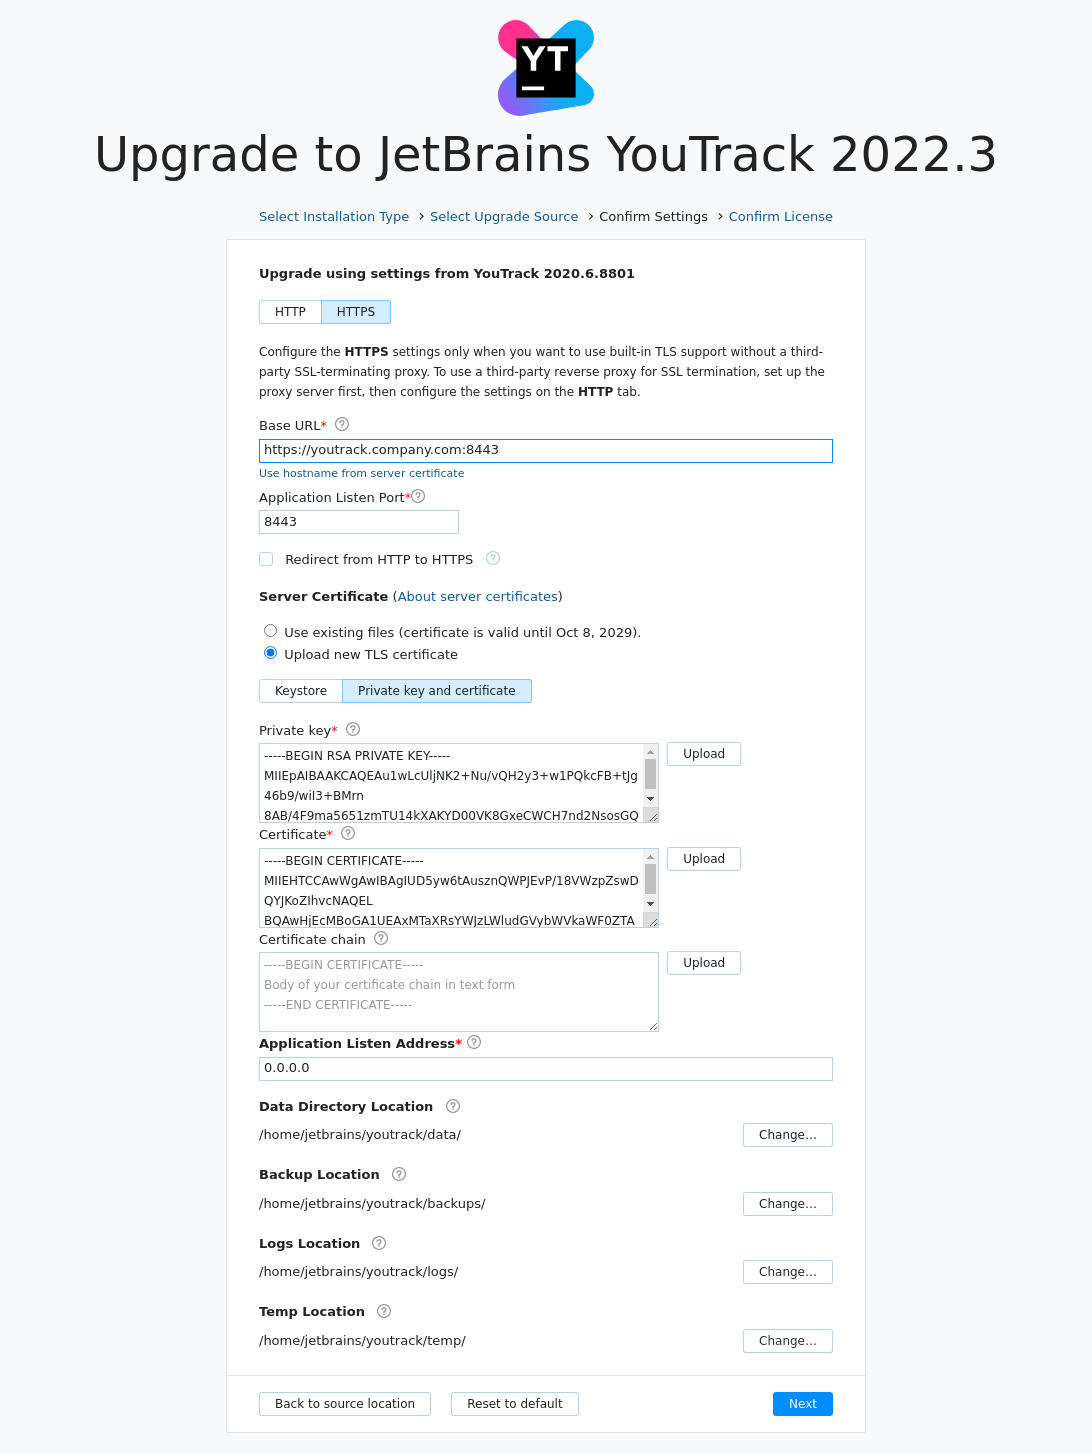Select Upload new TLS certificate radio
1092x1453 pixels.
click(x=270, y=653)
